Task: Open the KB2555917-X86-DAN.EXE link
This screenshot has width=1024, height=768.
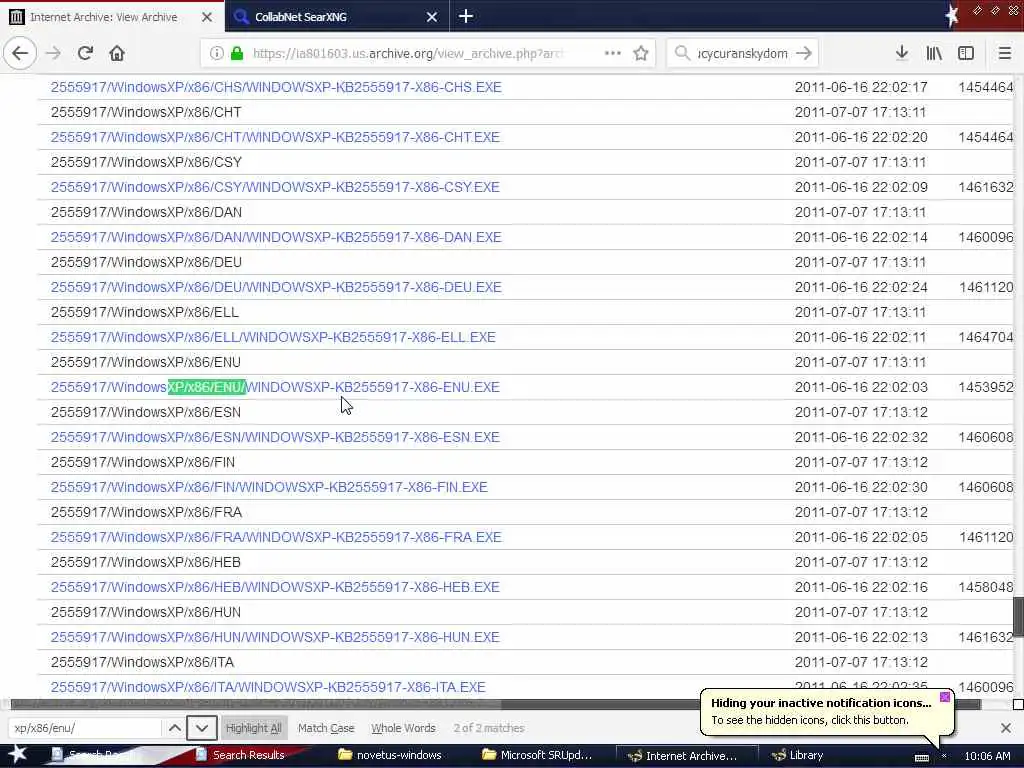Action: pyautogui.click(x=276, y=237)
